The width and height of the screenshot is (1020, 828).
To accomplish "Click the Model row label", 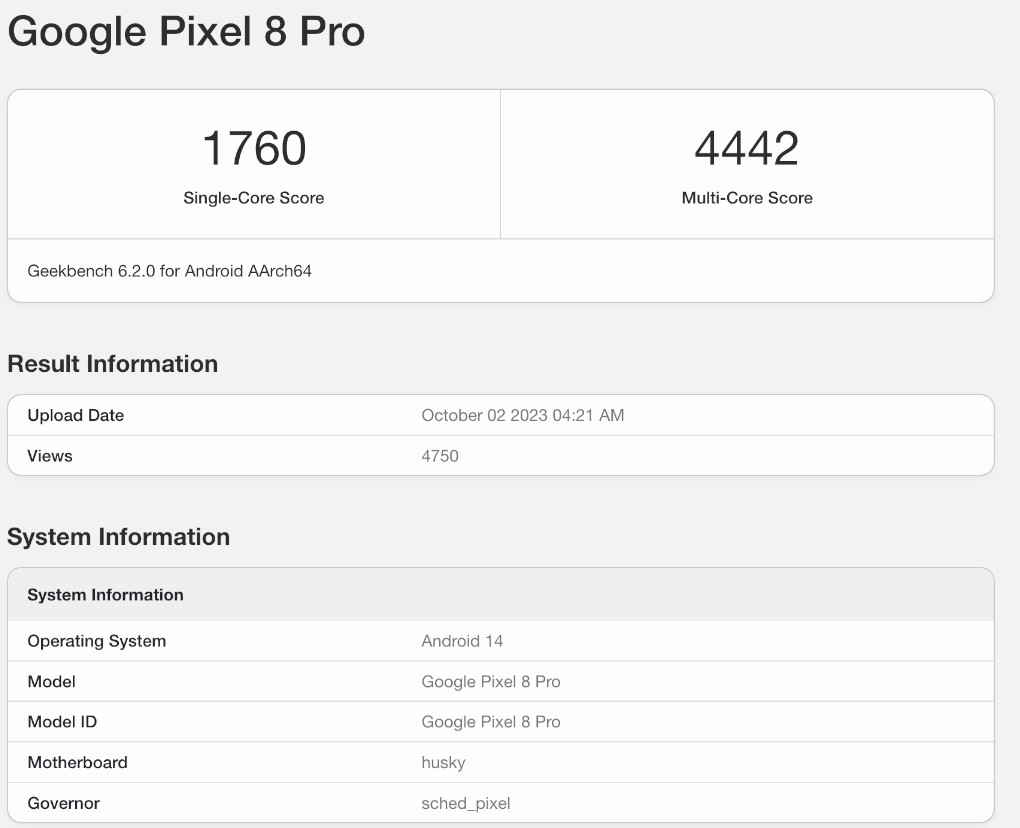I will (52, 682).
